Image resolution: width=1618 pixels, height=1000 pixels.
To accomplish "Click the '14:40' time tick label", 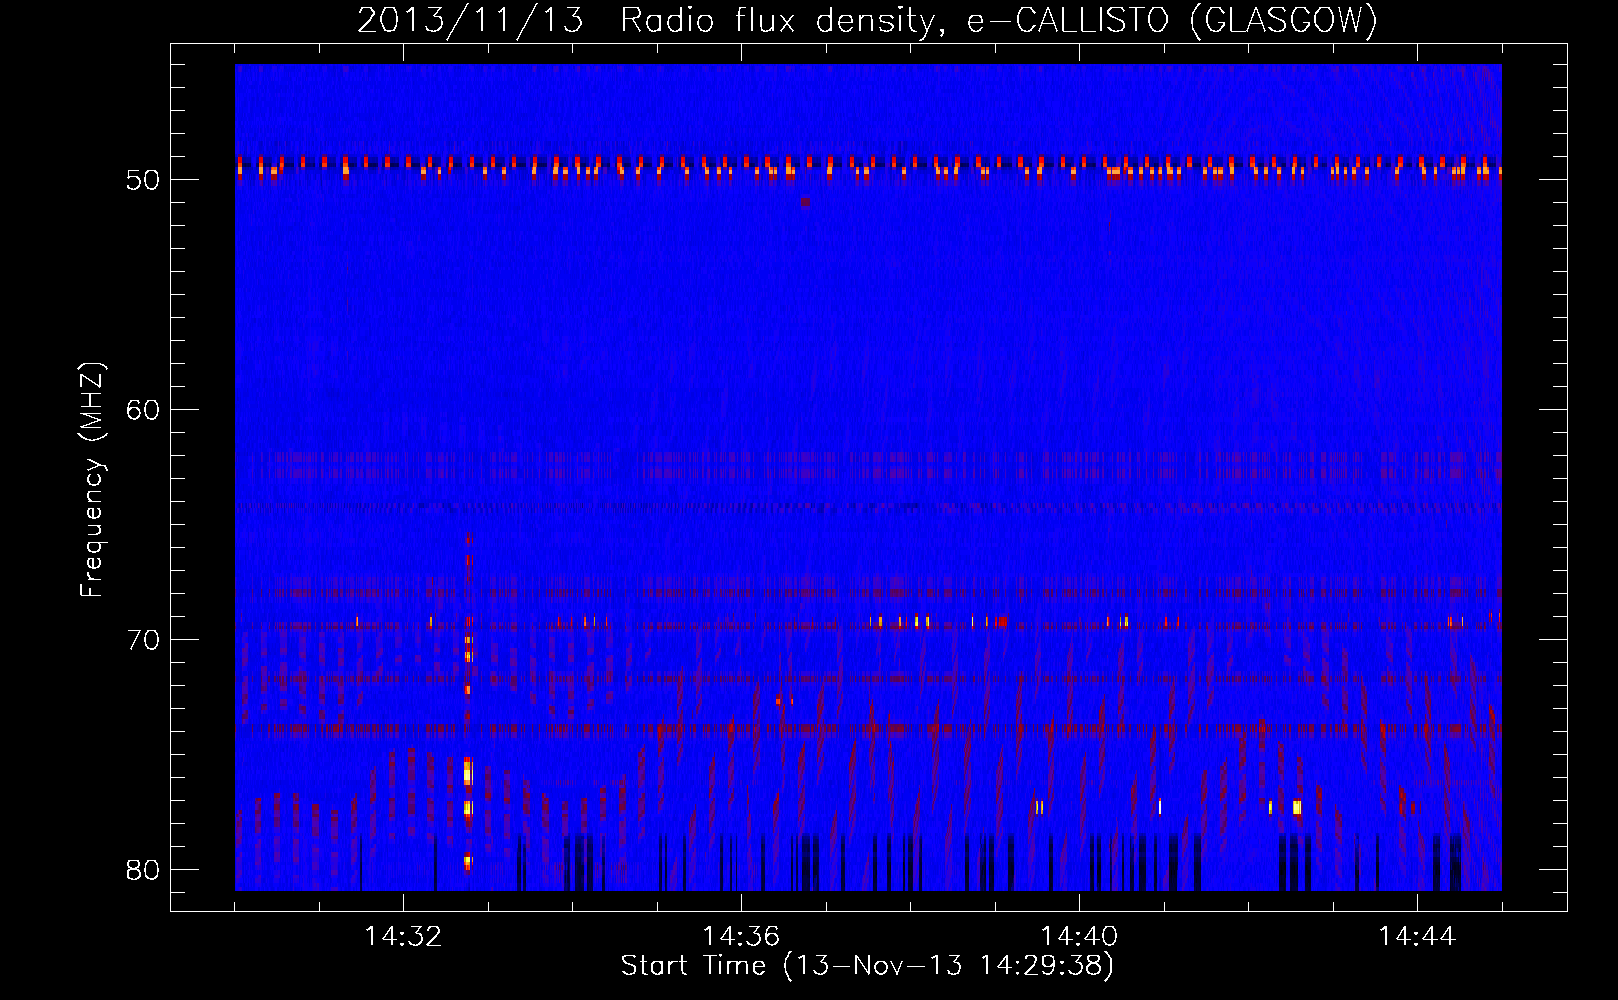I will click(1079, 937).
